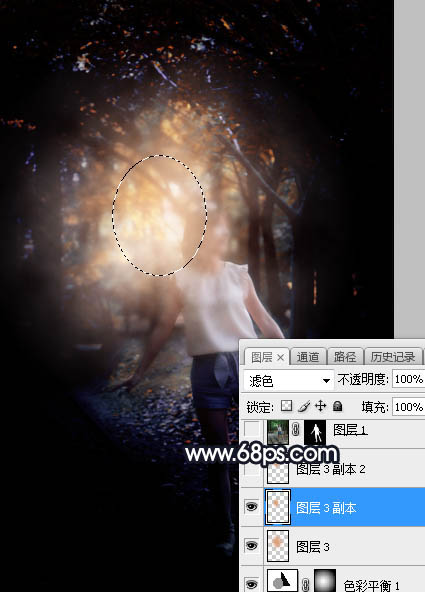Click mask link chain on 色彩平衡 1
The width and height of the screenshot is (425, 592).
306,584
